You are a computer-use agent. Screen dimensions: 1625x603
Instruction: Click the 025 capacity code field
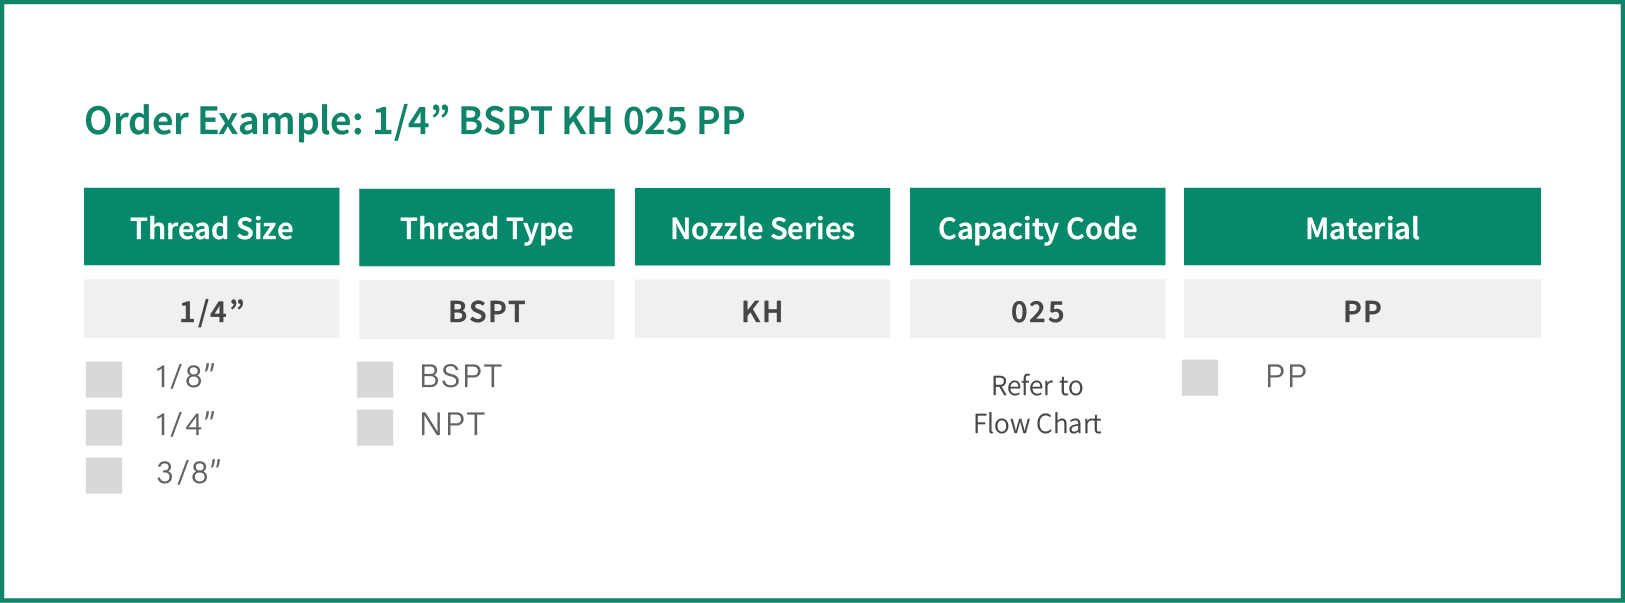pos(1037,309)
